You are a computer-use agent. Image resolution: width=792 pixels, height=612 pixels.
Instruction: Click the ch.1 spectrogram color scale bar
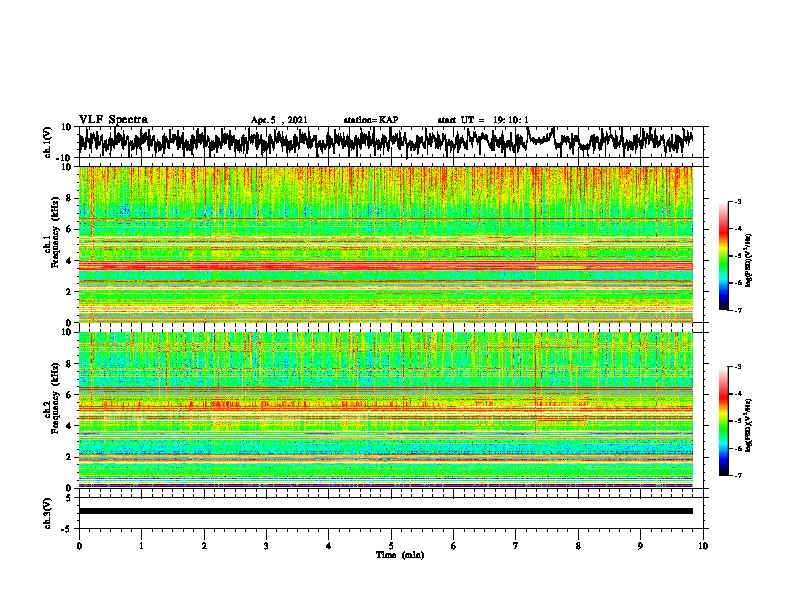pyautogui.click(x=723, y=256)
